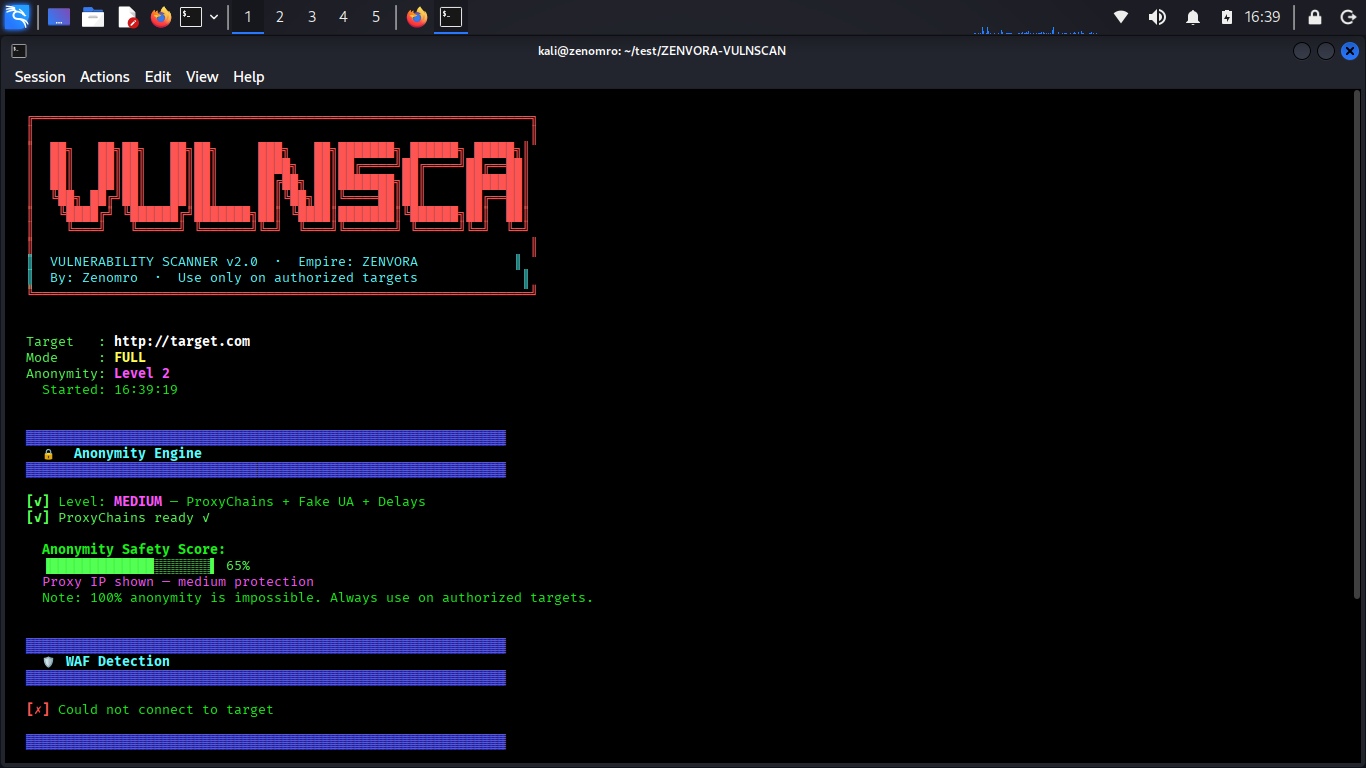Image resolution: width=1366 pixels, height=768 pixels.
Task: Select the word 'MEDIUM' in the Level line
Action: [138, 502]
